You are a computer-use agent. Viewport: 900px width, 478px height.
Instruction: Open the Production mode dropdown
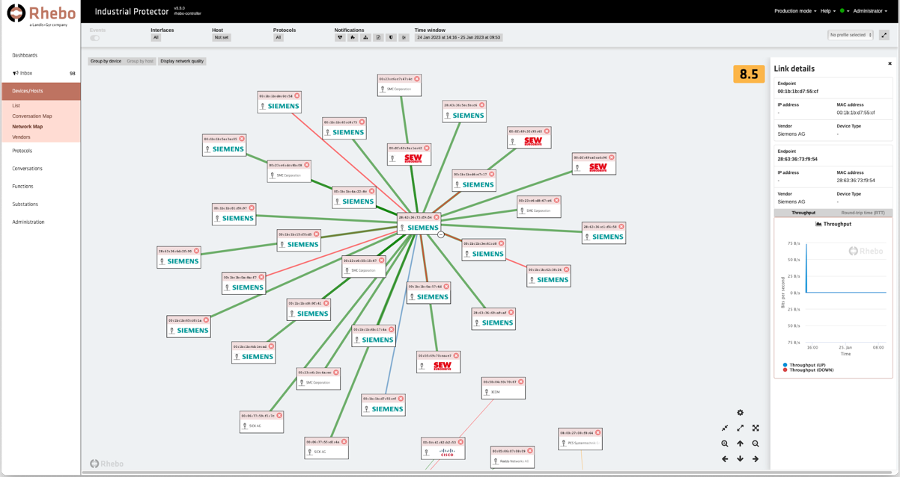click(796, 11)
